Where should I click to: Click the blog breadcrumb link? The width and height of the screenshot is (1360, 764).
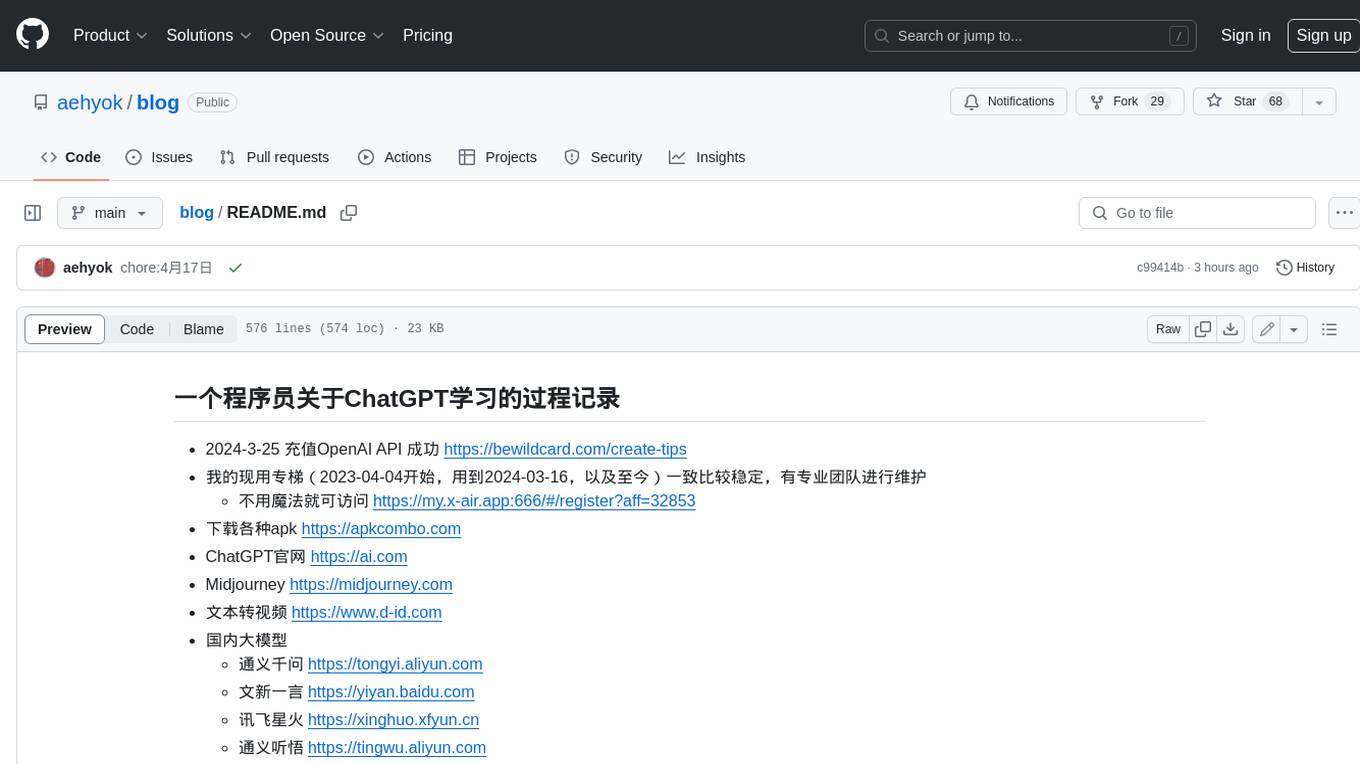pyautogui.click(x=196, y=212)
